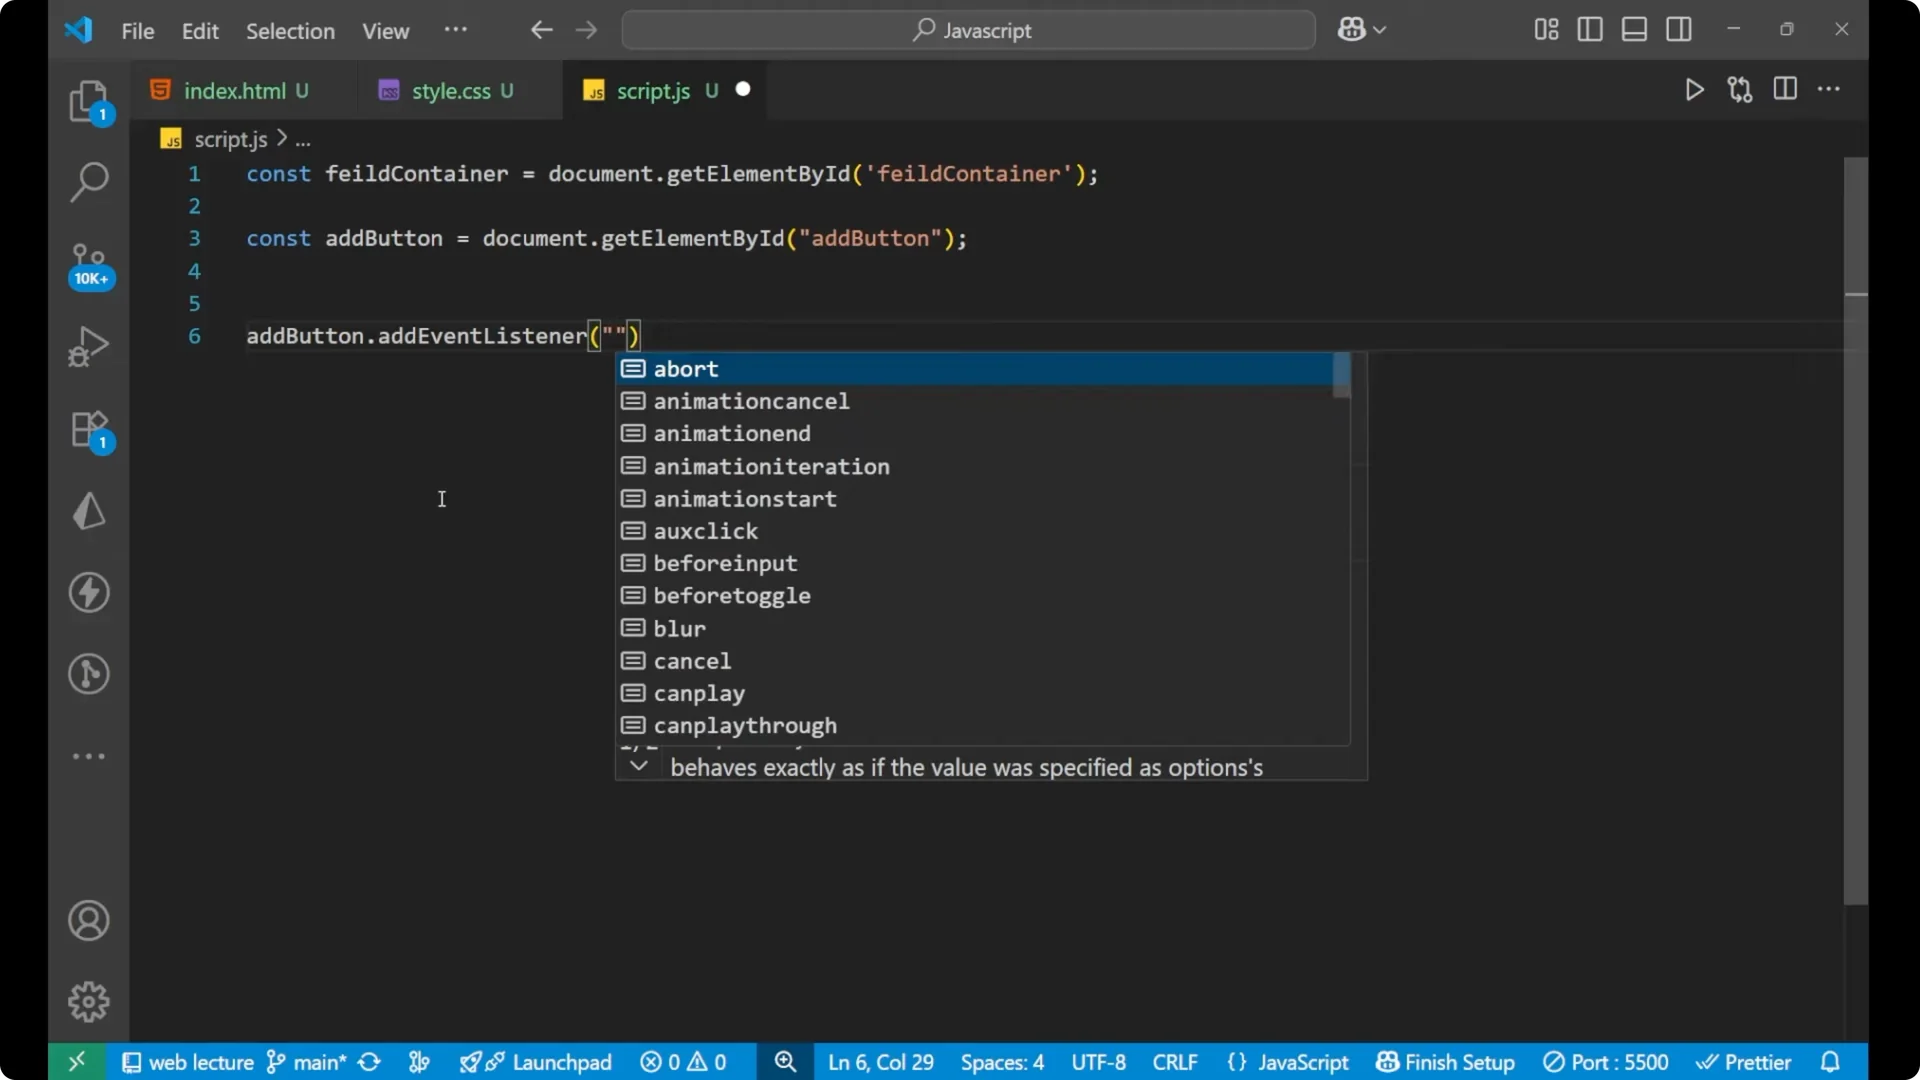Open the File menu

pyautogui.click(x=137, y=31)
